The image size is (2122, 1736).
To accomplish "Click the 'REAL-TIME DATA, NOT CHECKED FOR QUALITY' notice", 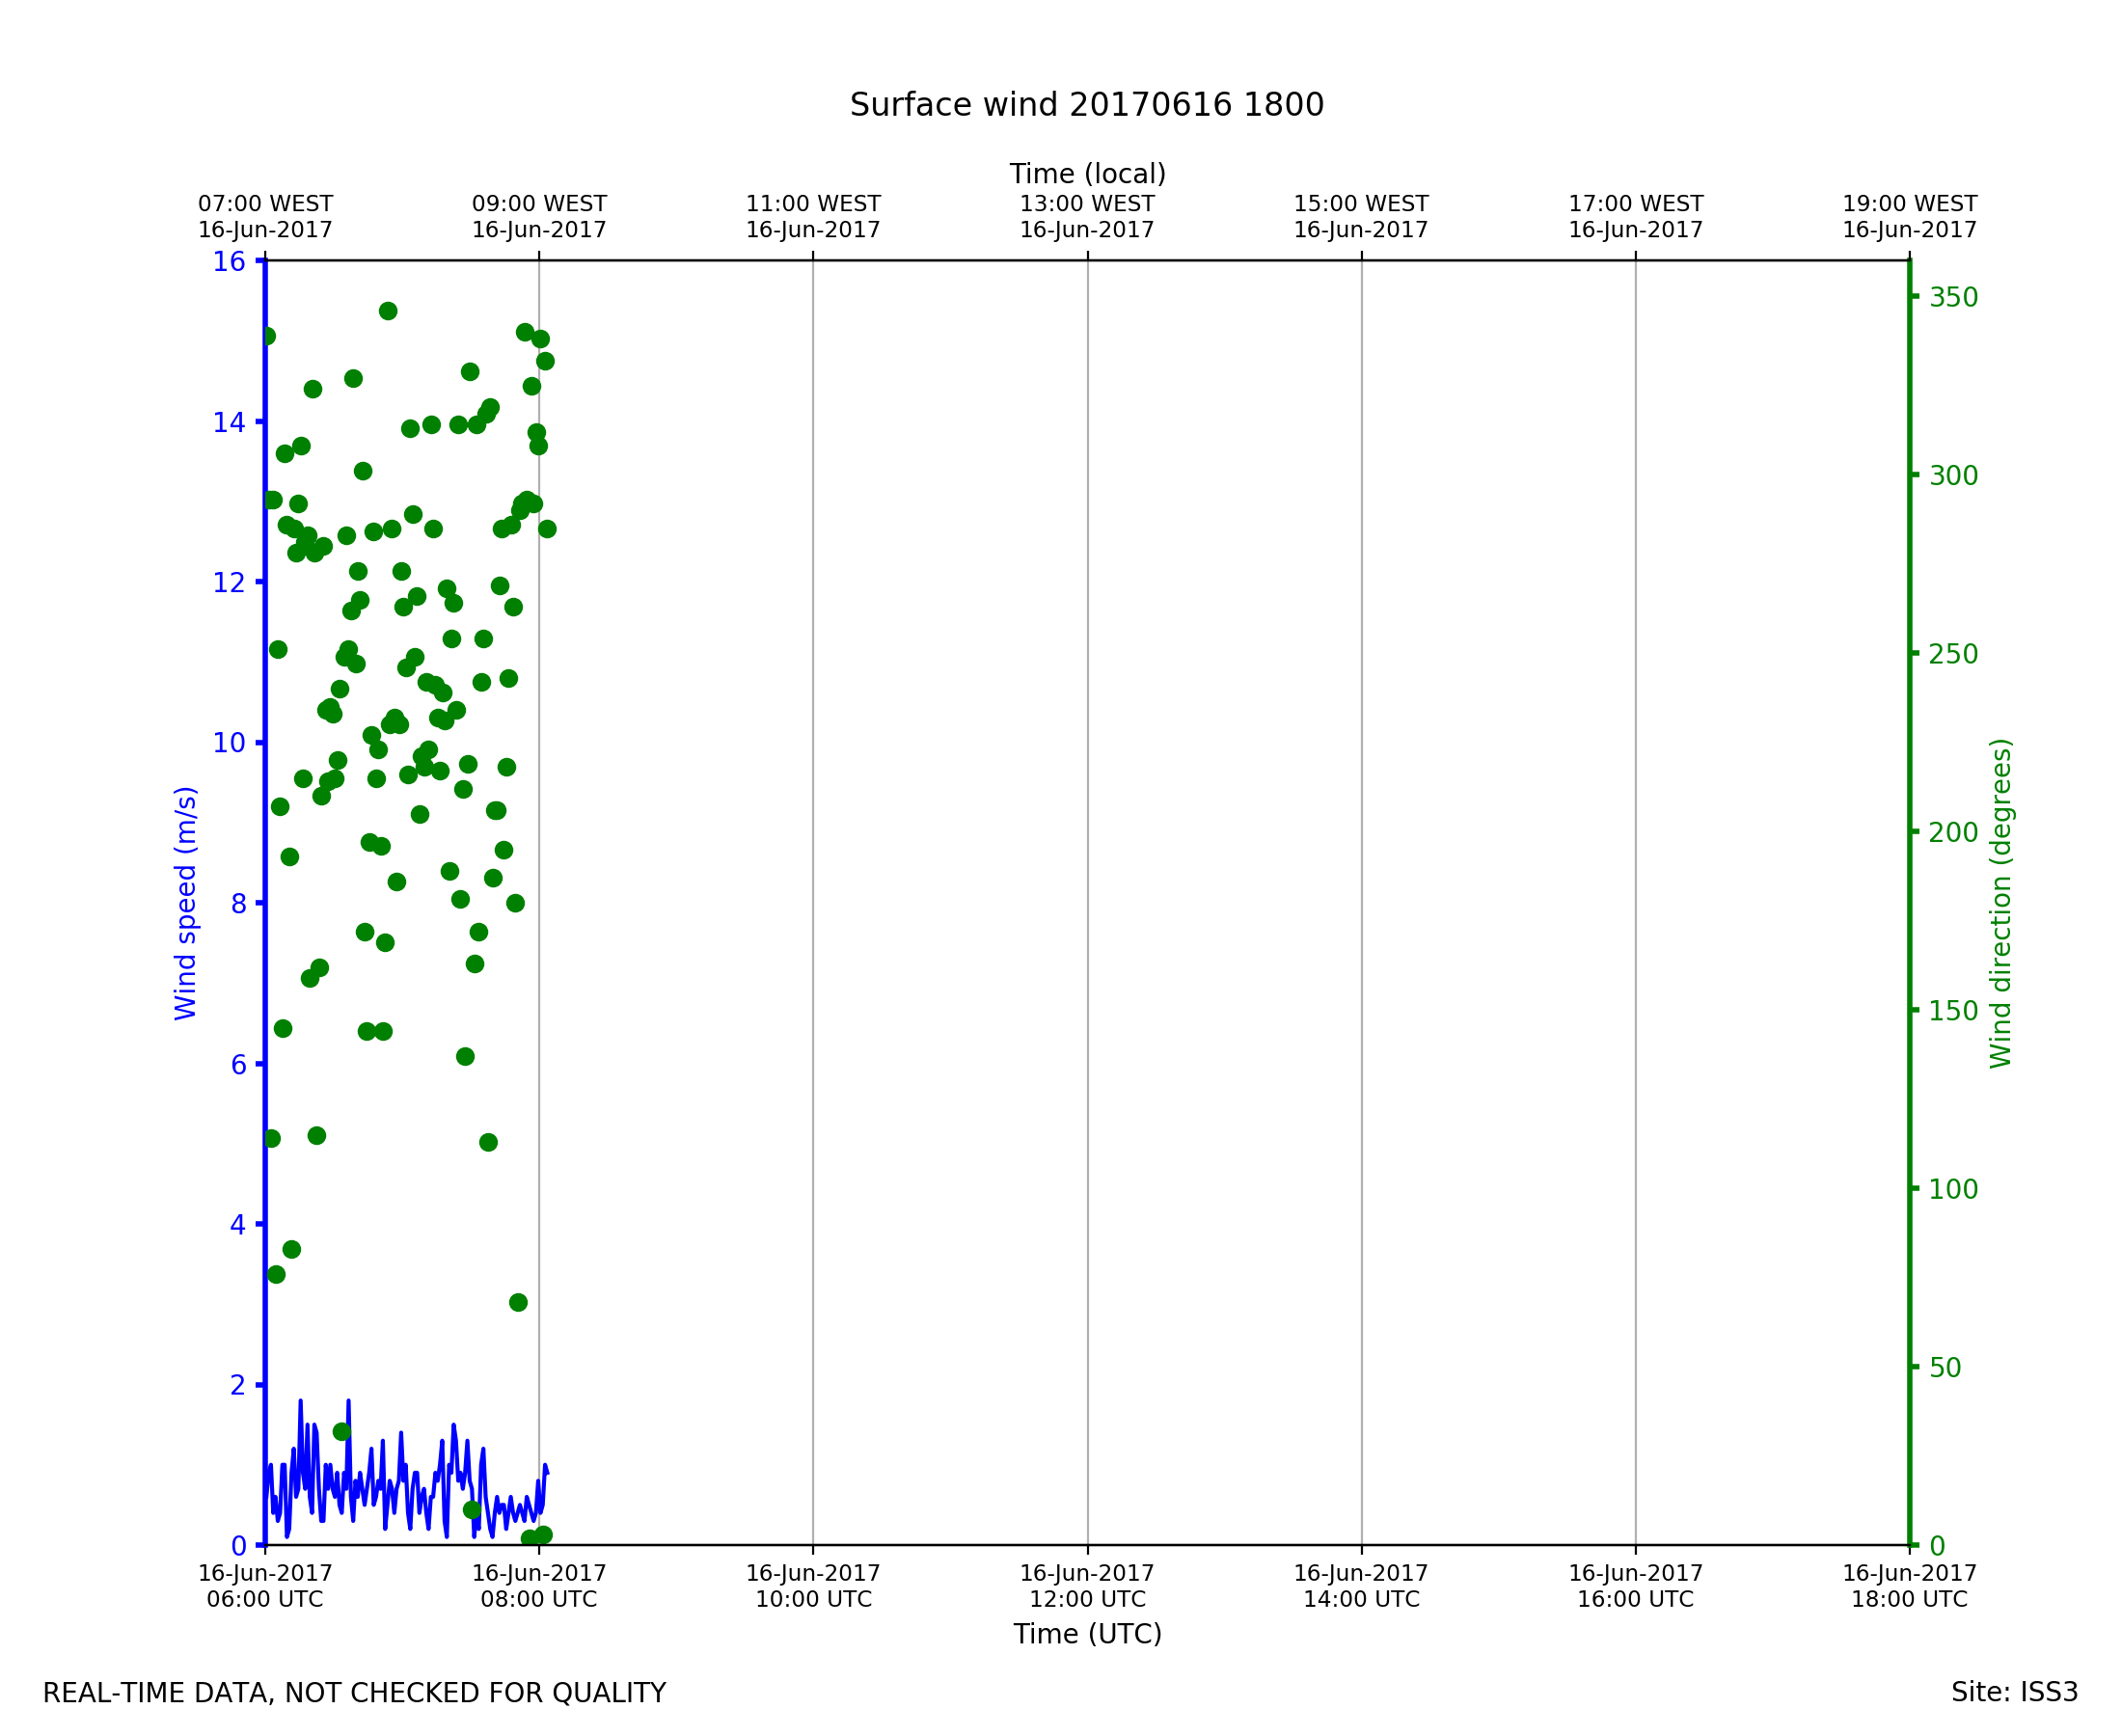I will pyautogui.click(x=354, y=1693).
